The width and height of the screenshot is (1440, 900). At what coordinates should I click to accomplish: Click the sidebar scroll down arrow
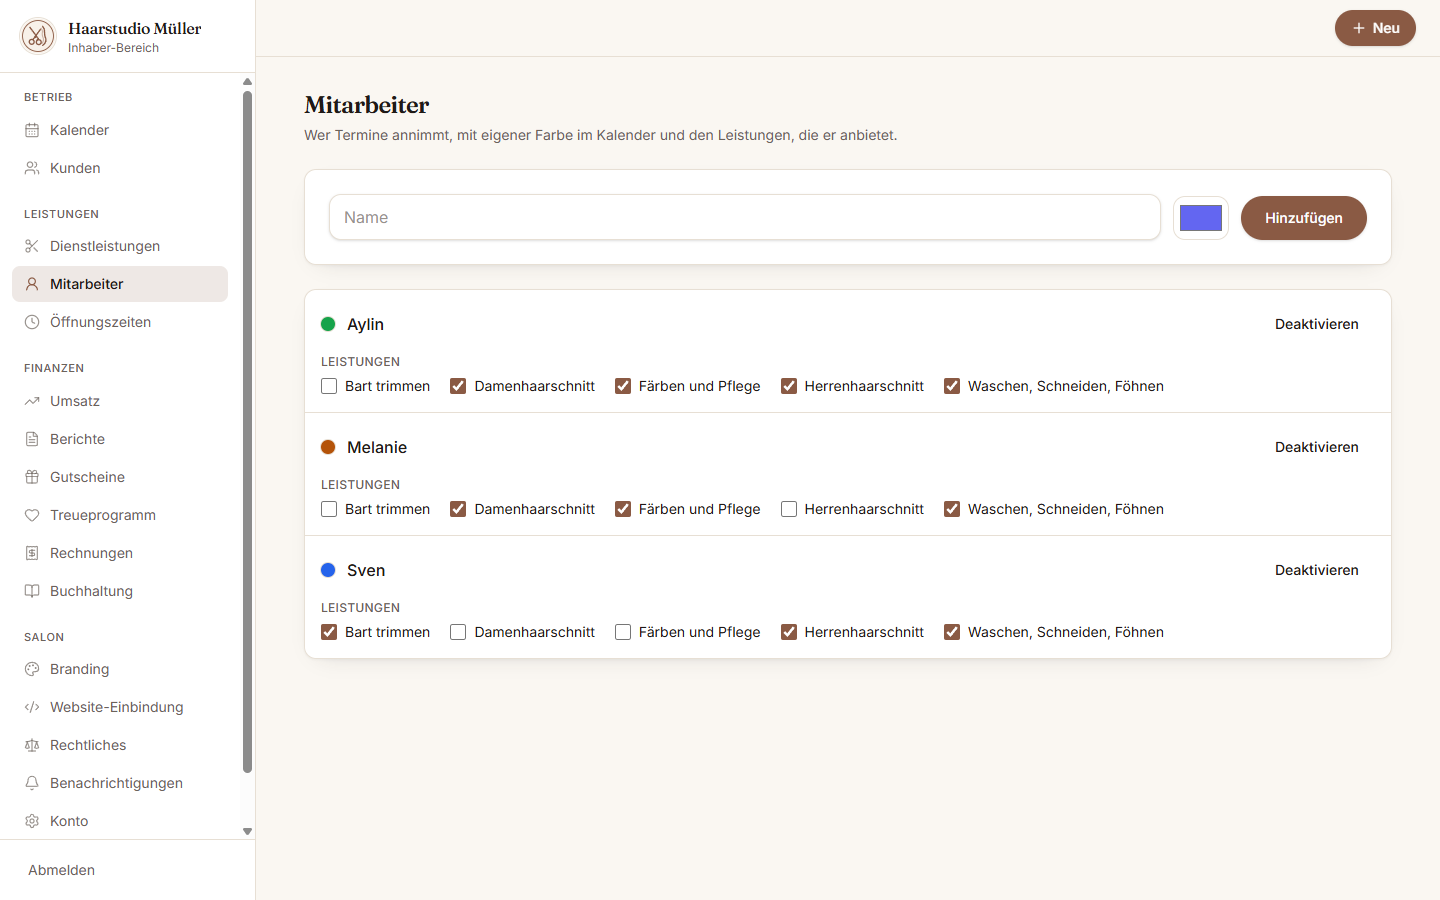[x=247, y=831]
